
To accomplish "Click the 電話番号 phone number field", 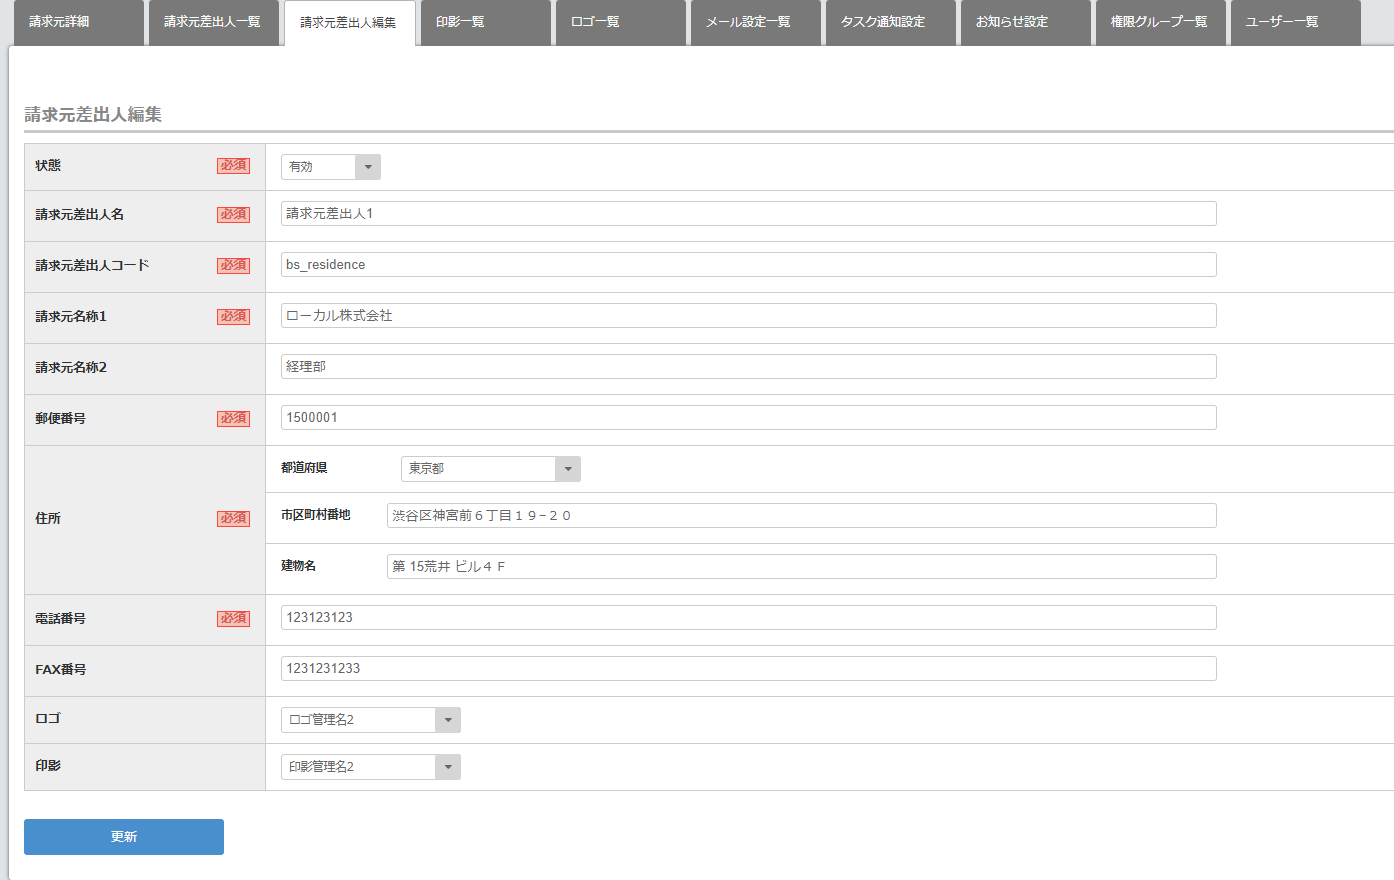I will click(x=748, y=618).
